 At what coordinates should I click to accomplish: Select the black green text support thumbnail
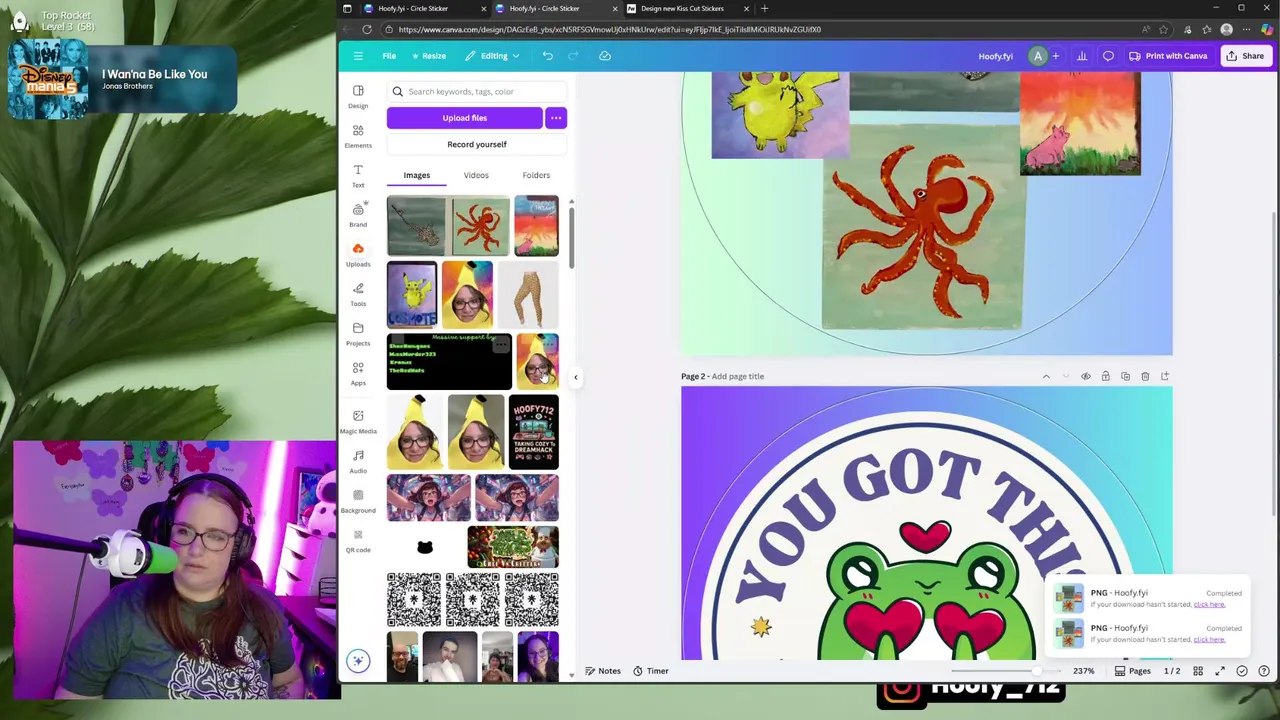click(x=449, y=361)
